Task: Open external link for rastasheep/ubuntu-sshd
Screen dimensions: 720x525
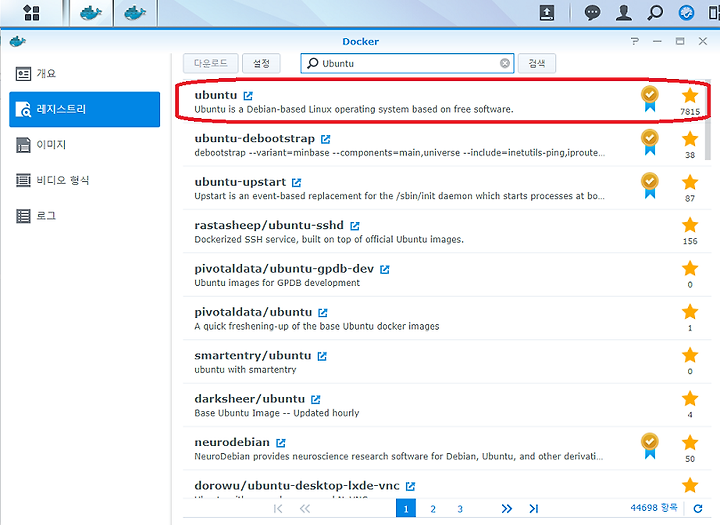Action: pyautogui.click(x=355, y=226)
